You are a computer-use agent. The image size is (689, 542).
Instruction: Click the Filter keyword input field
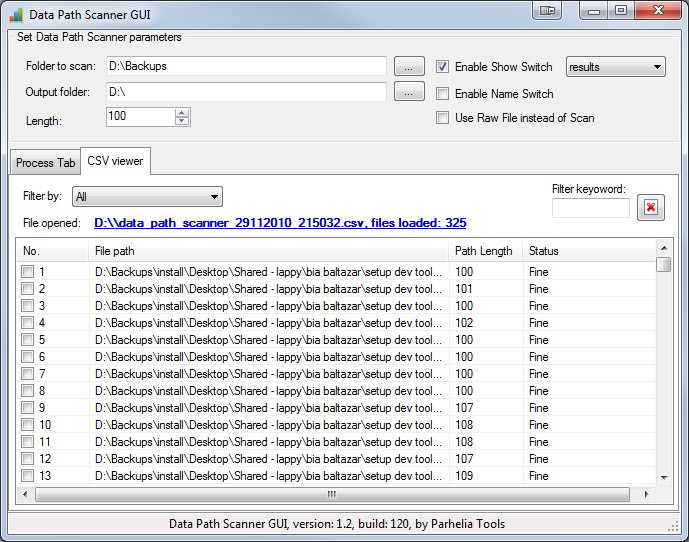tap(590, 208)
